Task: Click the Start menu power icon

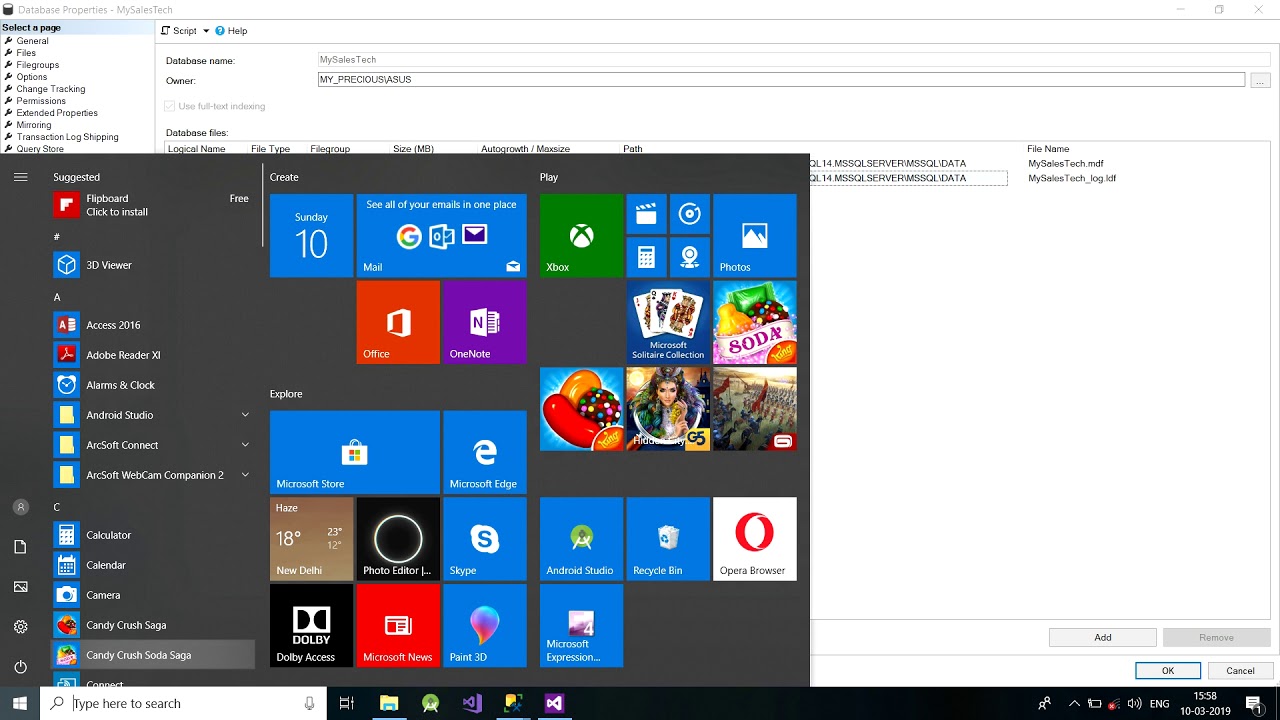Action: (x=20, y=667)
